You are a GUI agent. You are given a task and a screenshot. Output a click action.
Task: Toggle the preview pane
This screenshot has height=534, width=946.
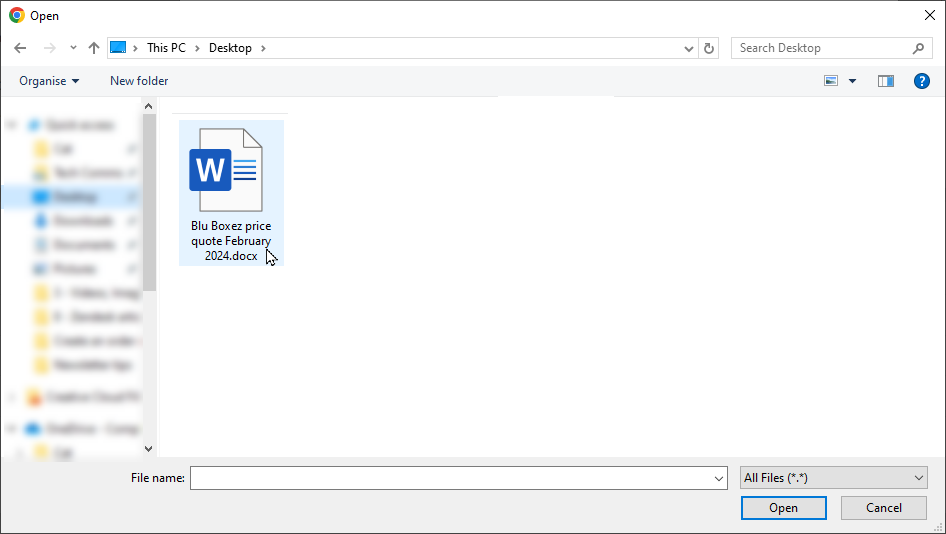pyautogui.click(x=886, y=81)
